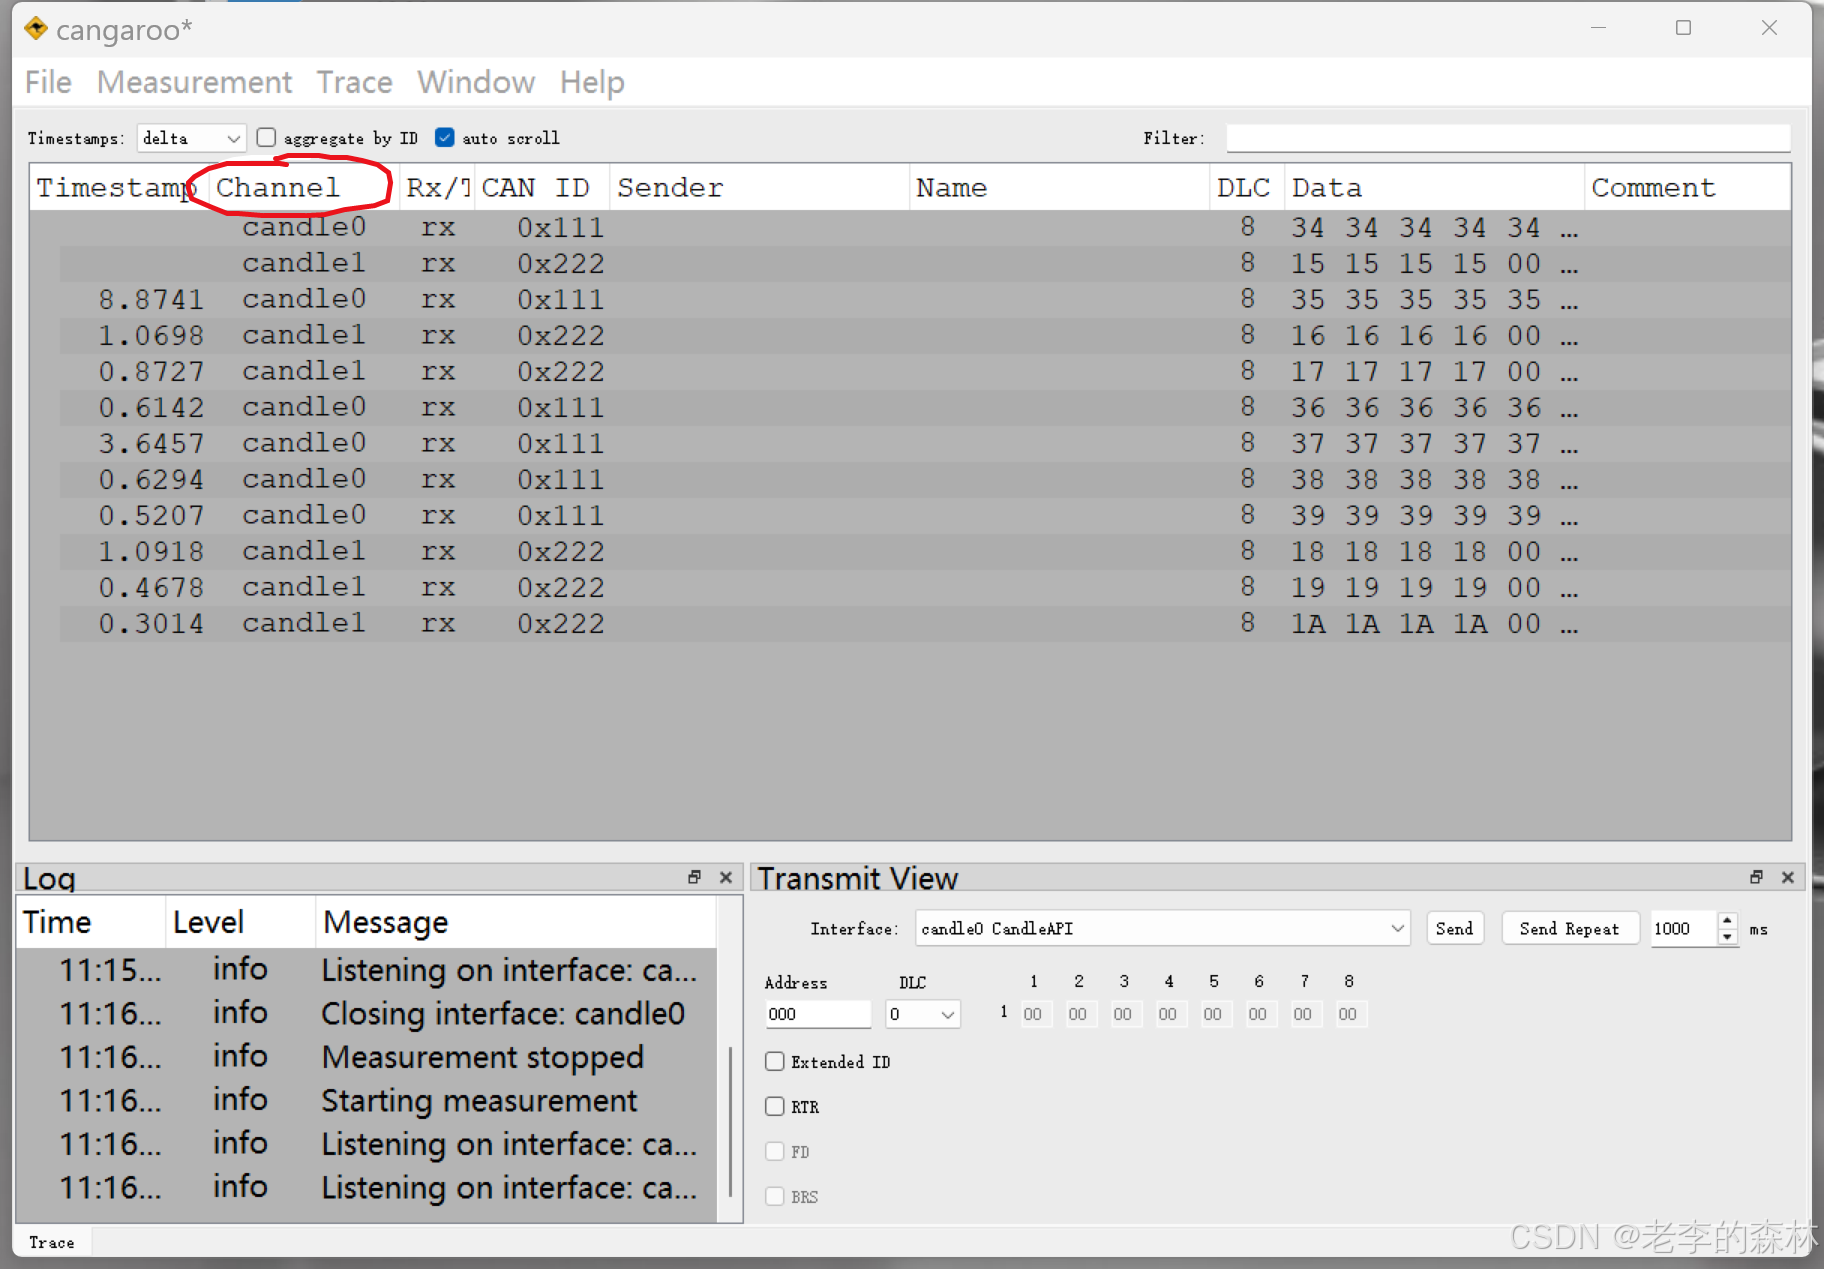This screenshot has height=1269, width=1824.
Task: Open the Window menu
Action: tap(476, 82)
